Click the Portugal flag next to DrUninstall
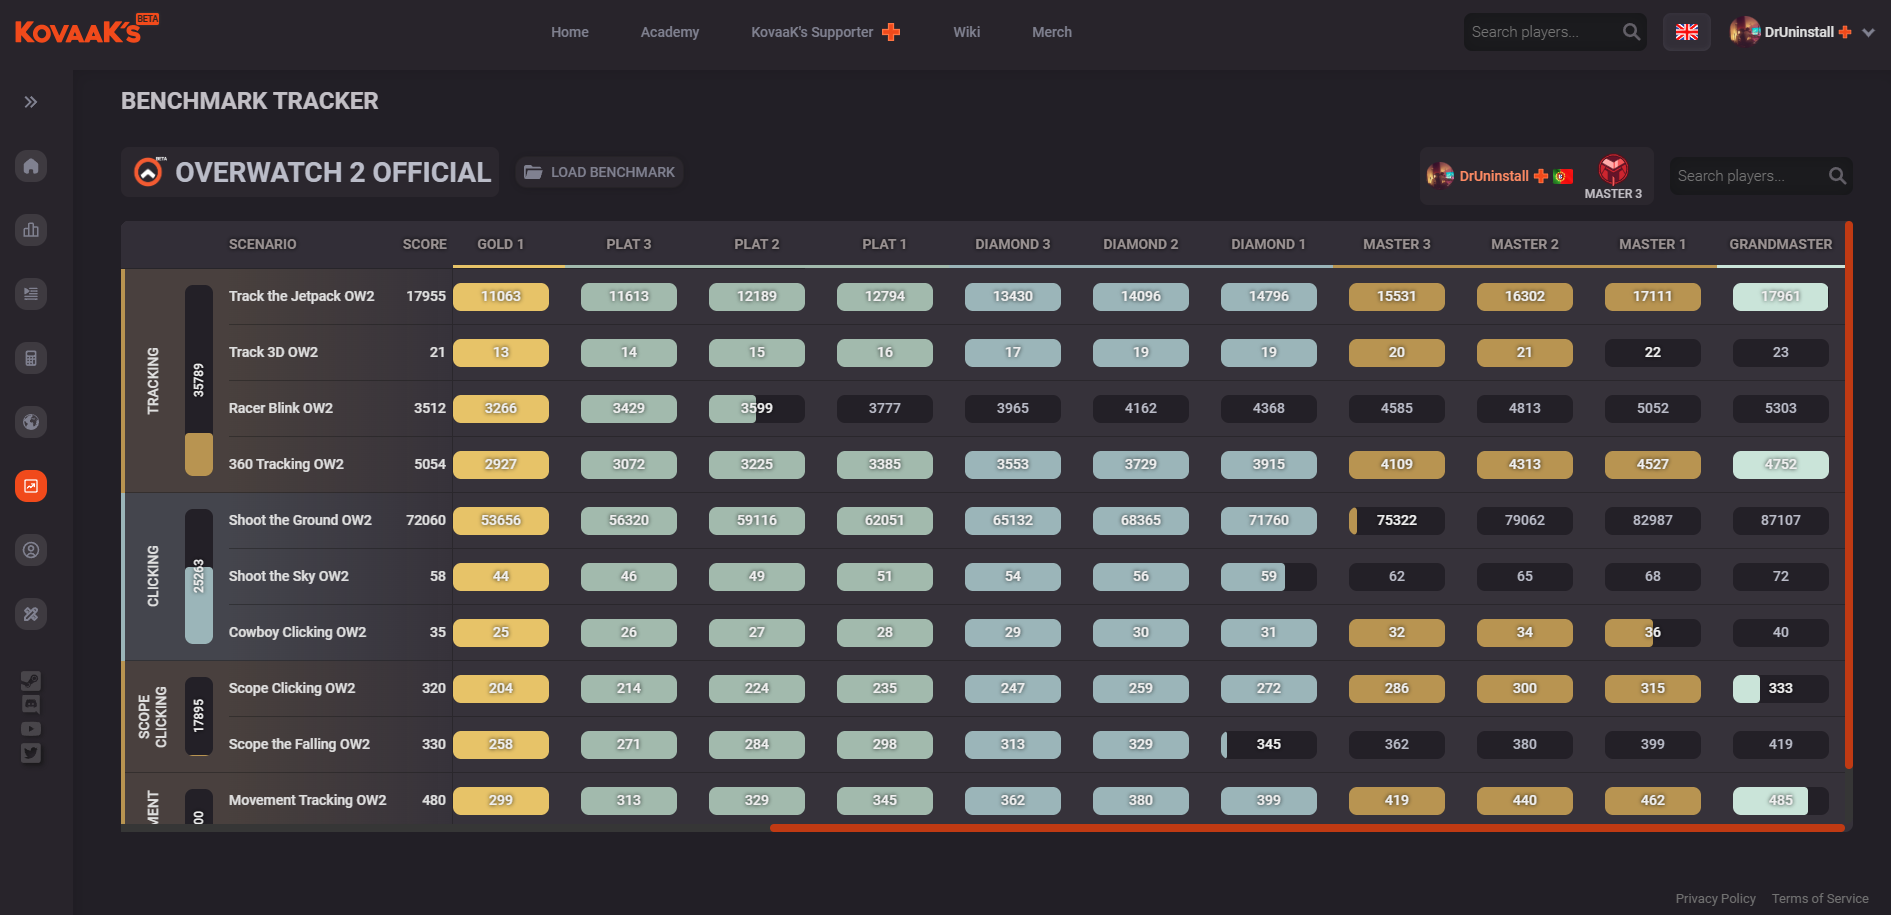1891x915 pixels. click(1563, 176)
